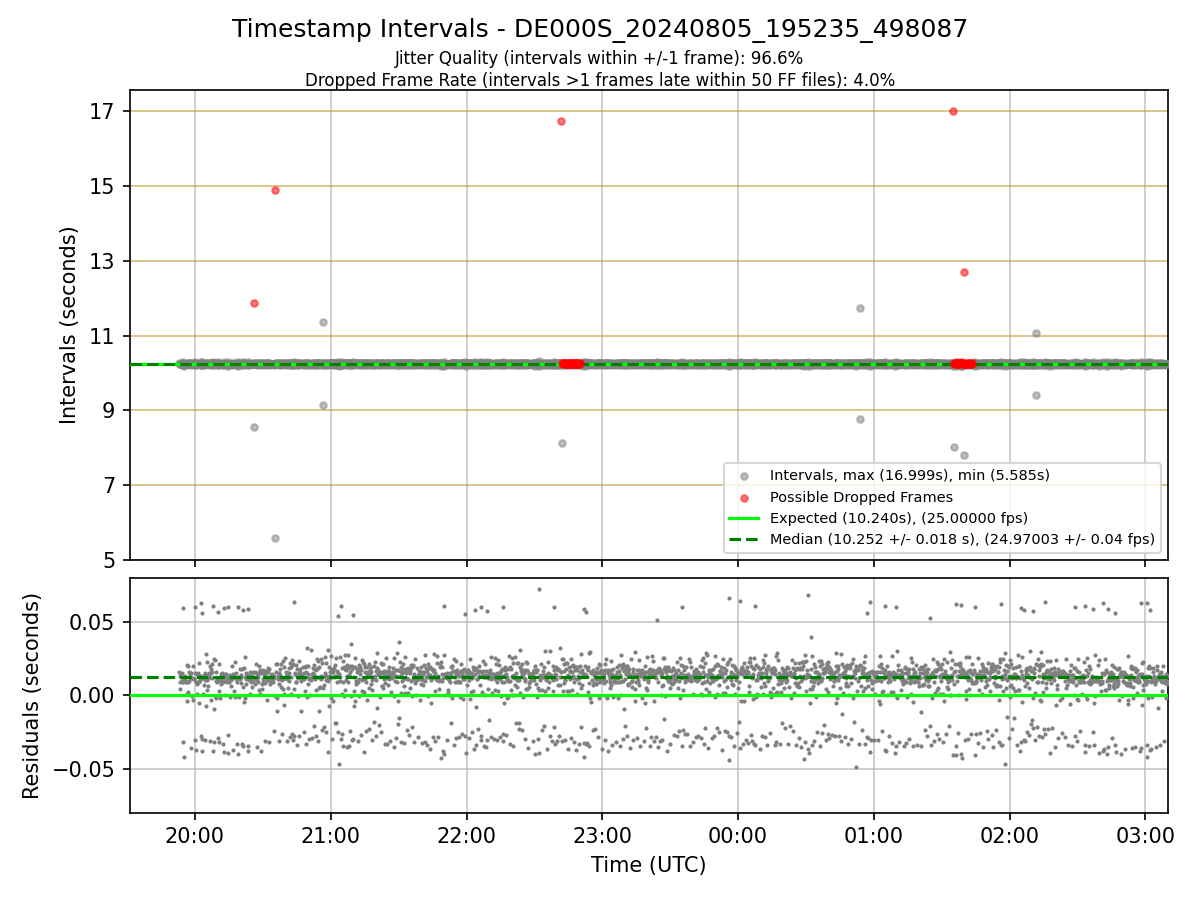The image size is (1200, 900).
Task: Click the red point near 16.7 seconds before 23:00
Action: [561, 121]
